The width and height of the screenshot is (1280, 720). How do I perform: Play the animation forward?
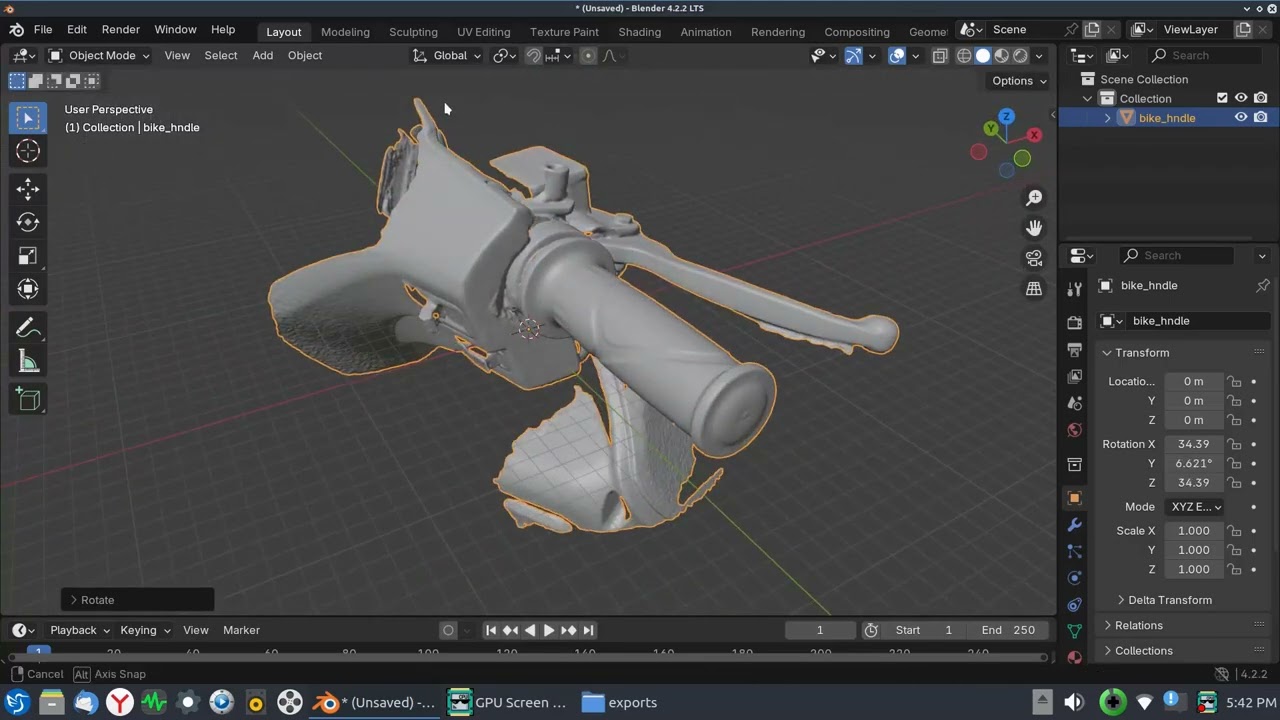click(548, 630)
